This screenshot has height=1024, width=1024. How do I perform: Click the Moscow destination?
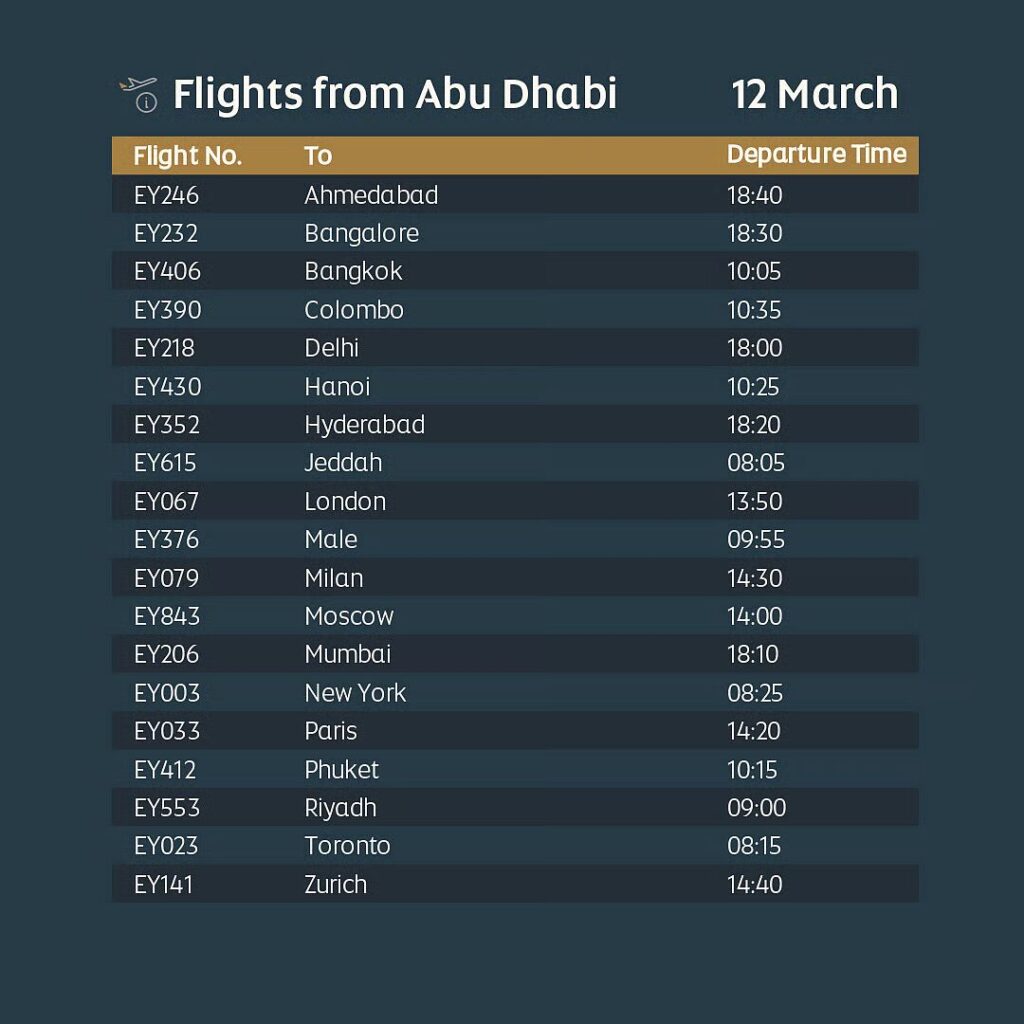349,616
